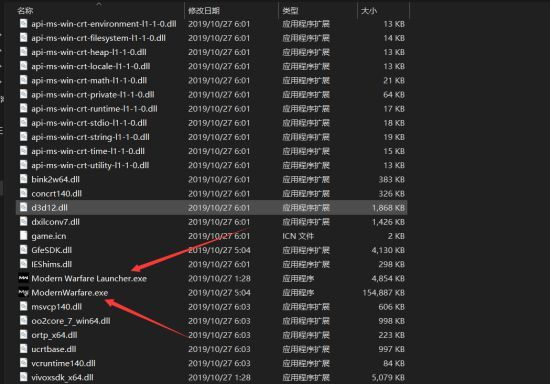Image resolution: width=550 pixels, height=384 pixels.
Task: Select the bink2w64.dll file name
Action: [x=55, y=179]
